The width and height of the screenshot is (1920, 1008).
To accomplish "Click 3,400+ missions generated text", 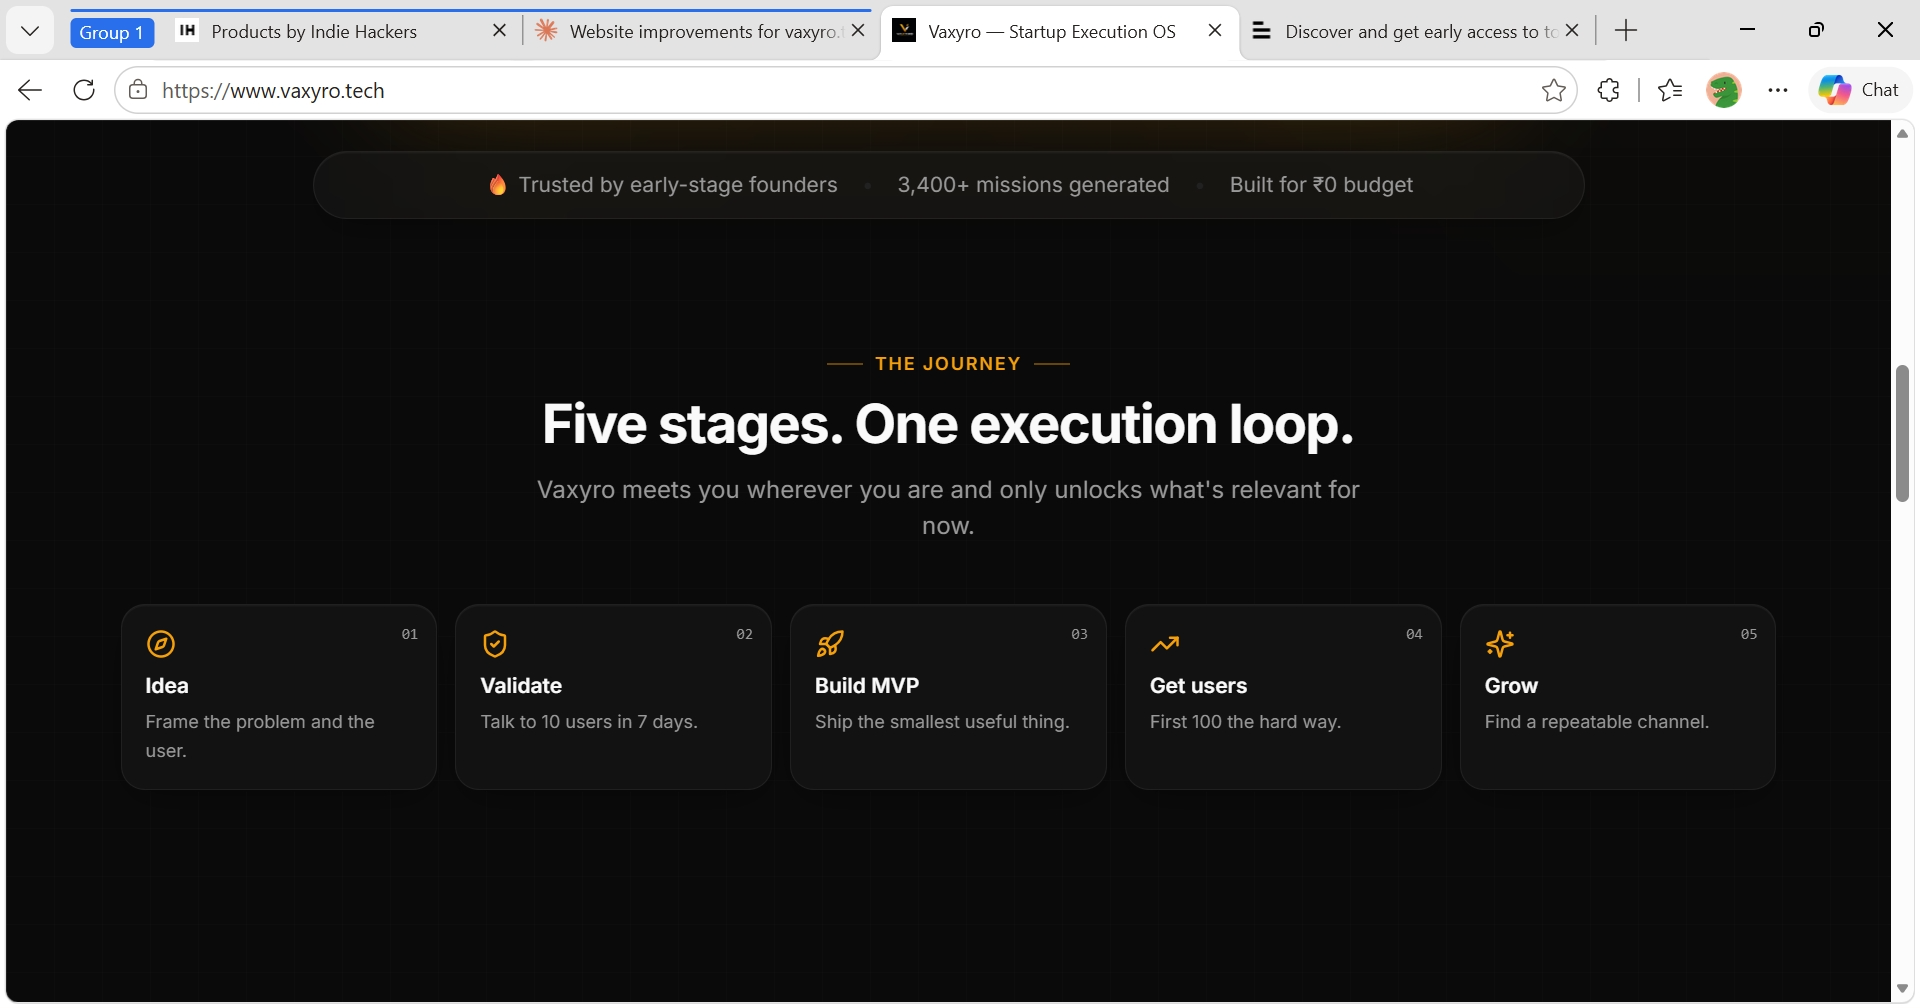I will point(1033,185).
